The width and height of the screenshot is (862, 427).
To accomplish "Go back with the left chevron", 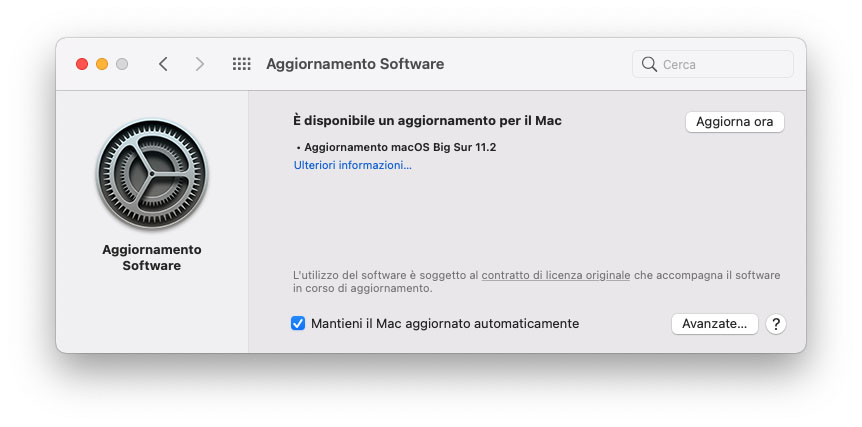I will coord(163,64).
